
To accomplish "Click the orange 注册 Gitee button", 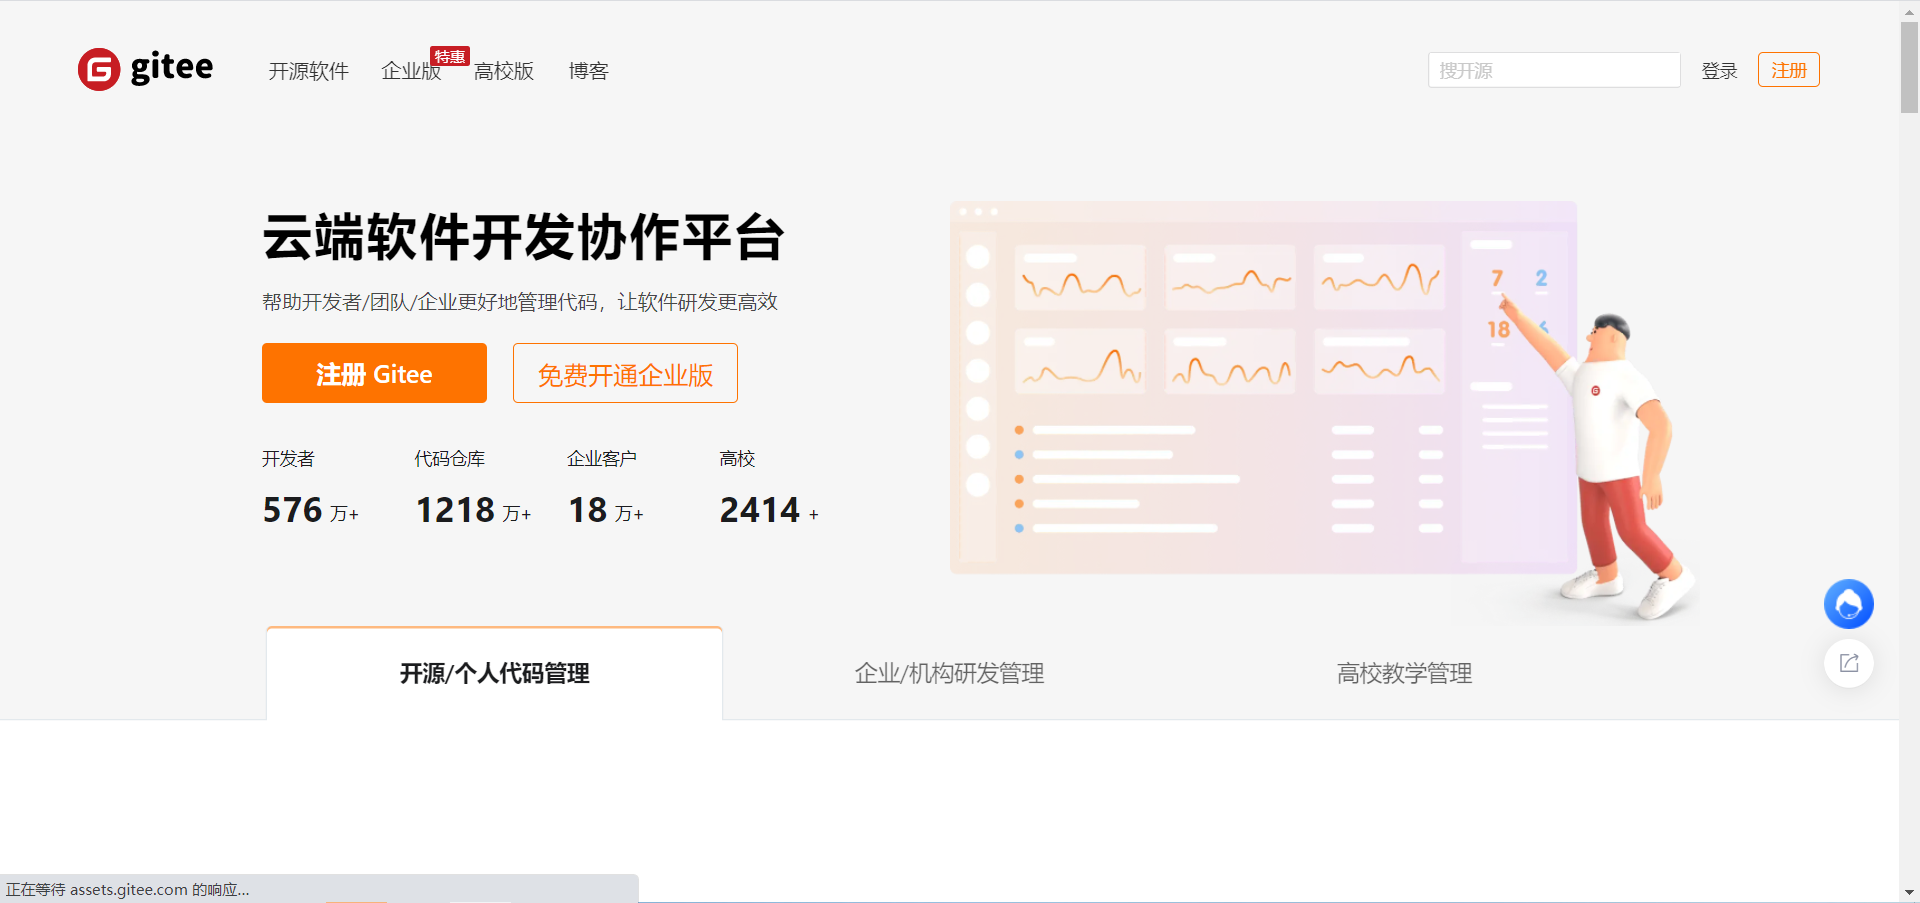I will 374,373.
